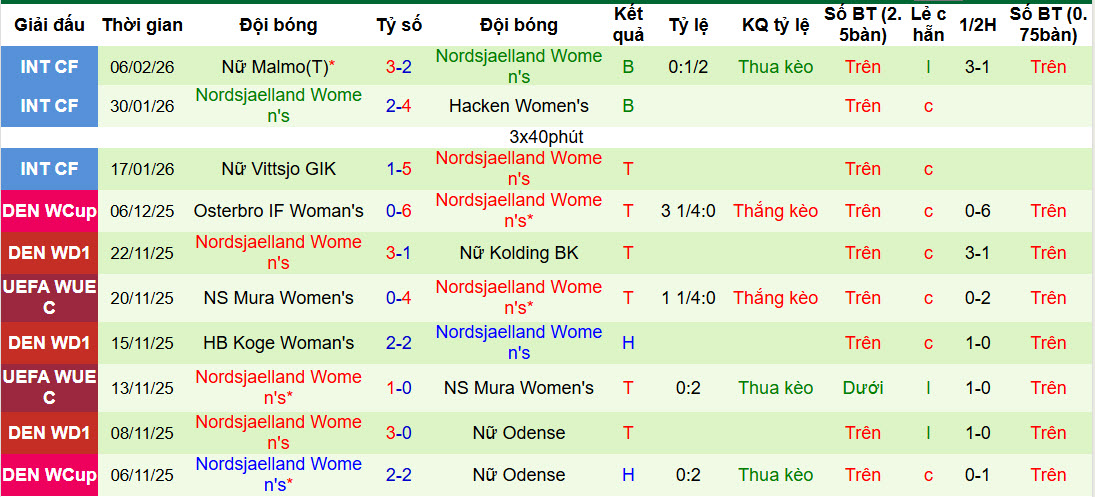Open the HB Koge Woman's team link
This screenshot has width=1095, height=497.
[279, 343]
